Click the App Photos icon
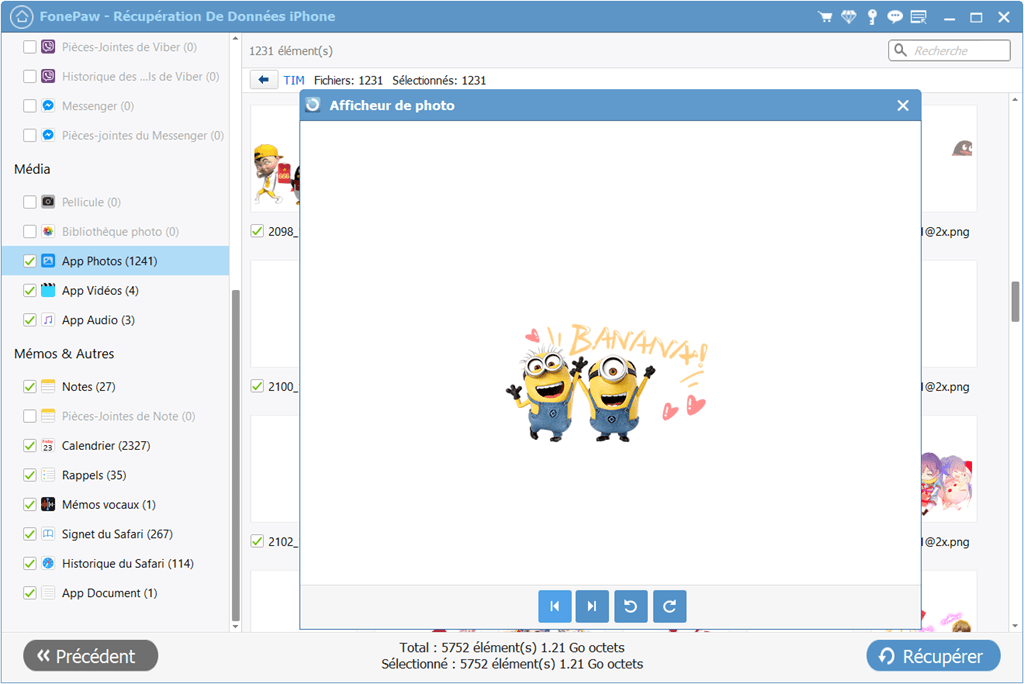1024x684 pixels. [48, 261]
